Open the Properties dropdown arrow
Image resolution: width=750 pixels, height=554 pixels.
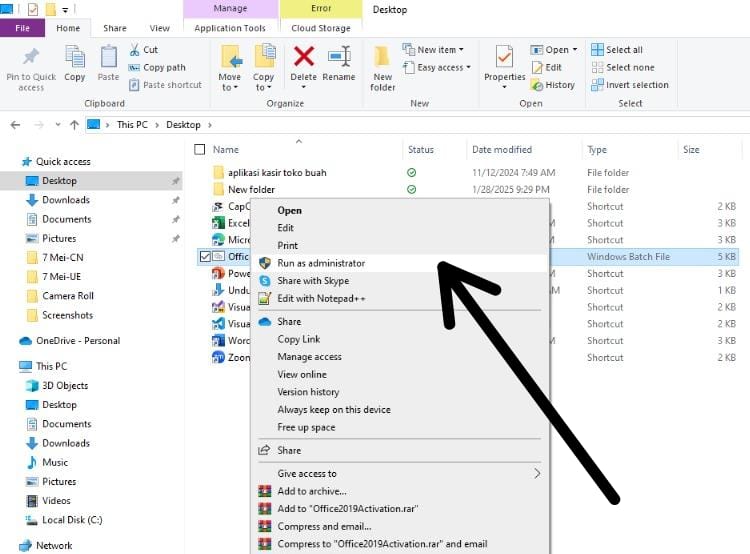(x=504, y=88)
